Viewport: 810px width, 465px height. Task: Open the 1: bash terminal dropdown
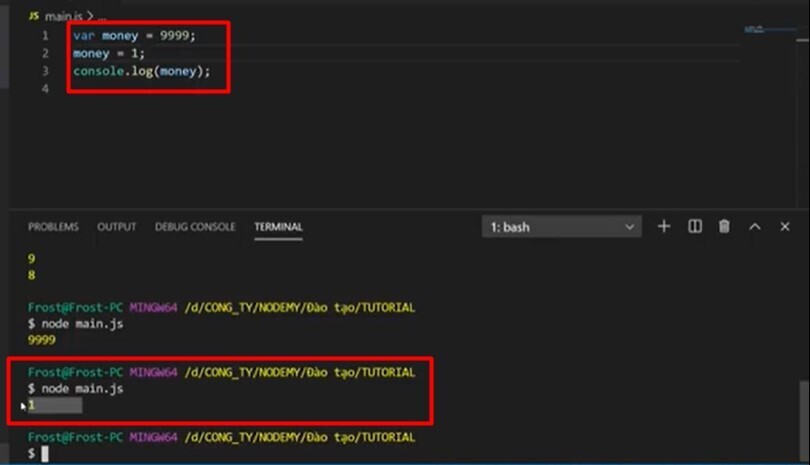coord(562,227)
